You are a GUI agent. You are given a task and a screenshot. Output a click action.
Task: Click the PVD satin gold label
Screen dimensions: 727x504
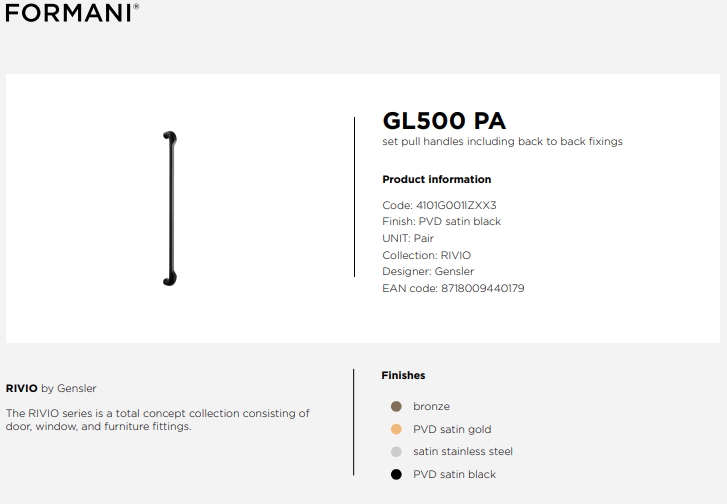[x=452, y=430]
